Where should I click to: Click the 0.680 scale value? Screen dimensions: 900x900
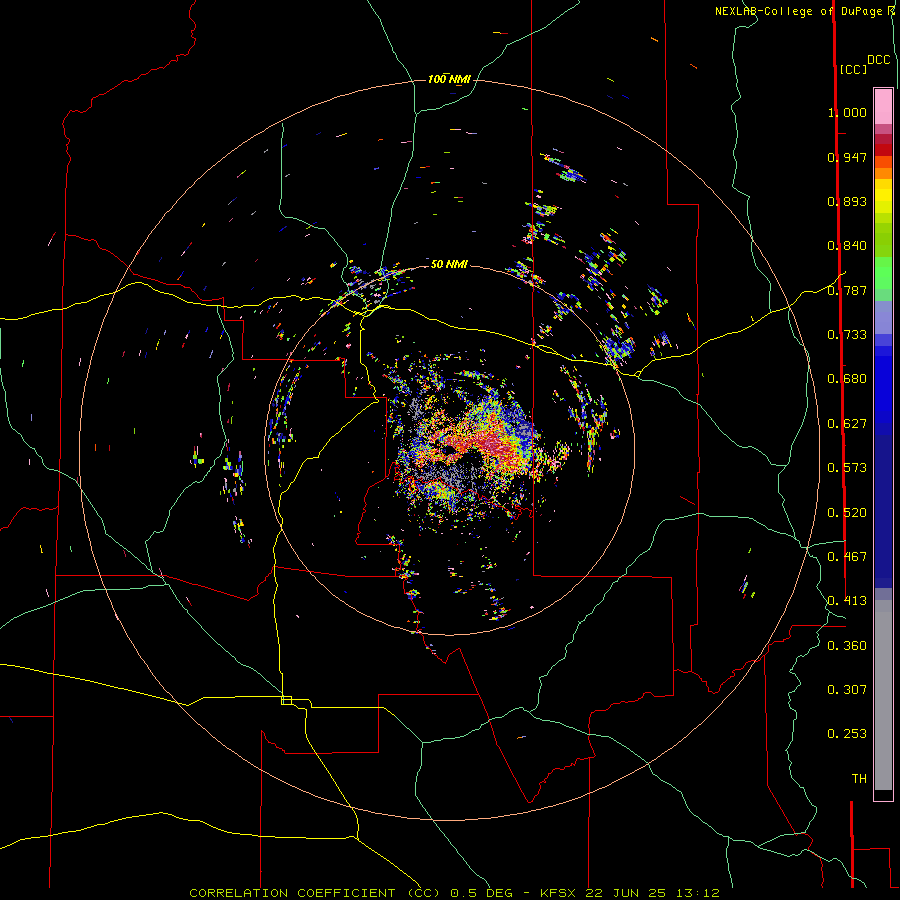[x=847, y=379]
